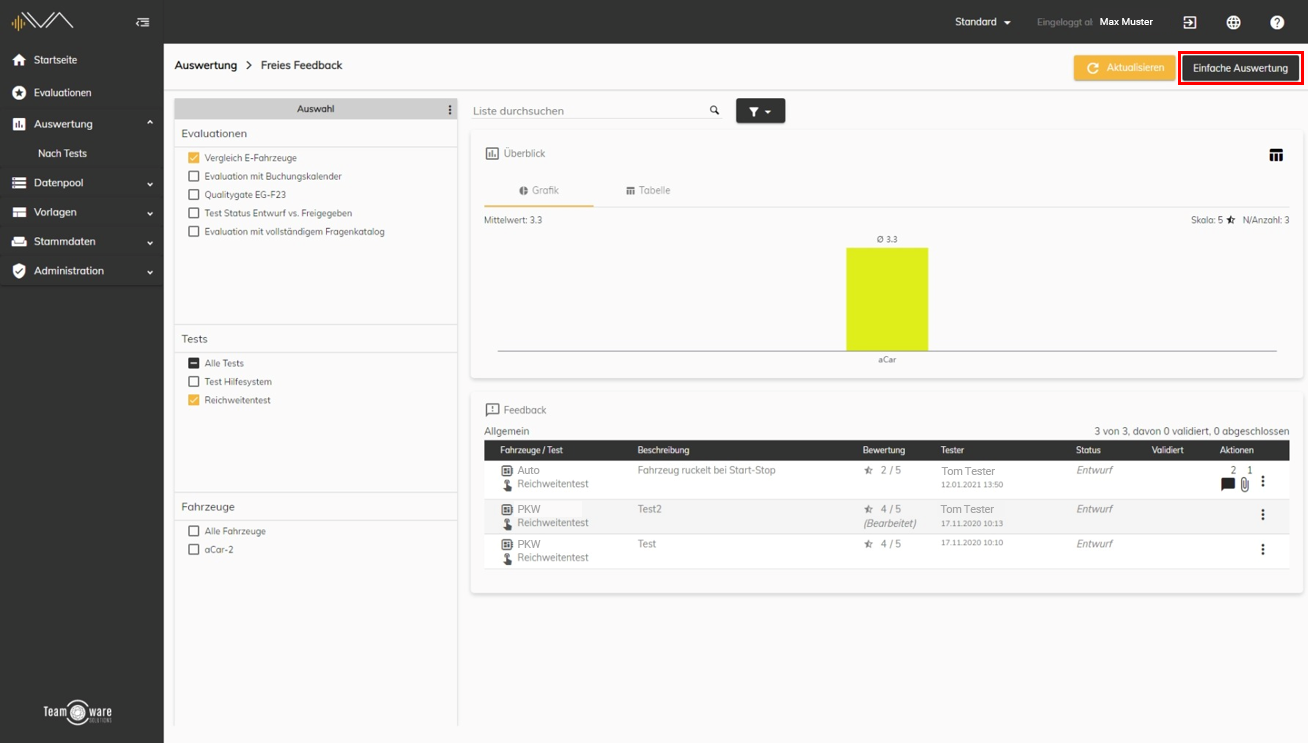Expand the Administration sidebar section
The width and height of the screenshot is (1308, 744).
(x=150, y=272)
